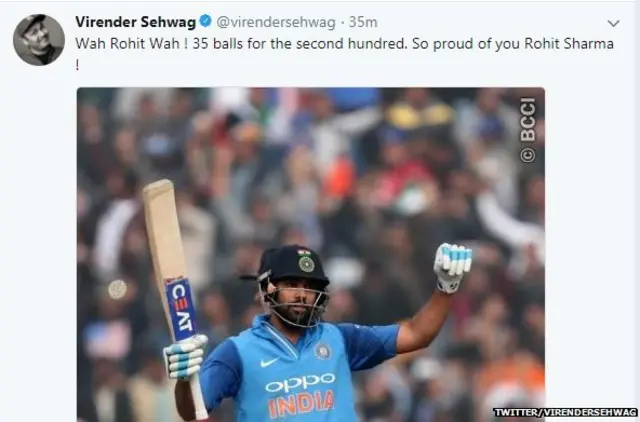Expand the tweet options chevron

613,24
